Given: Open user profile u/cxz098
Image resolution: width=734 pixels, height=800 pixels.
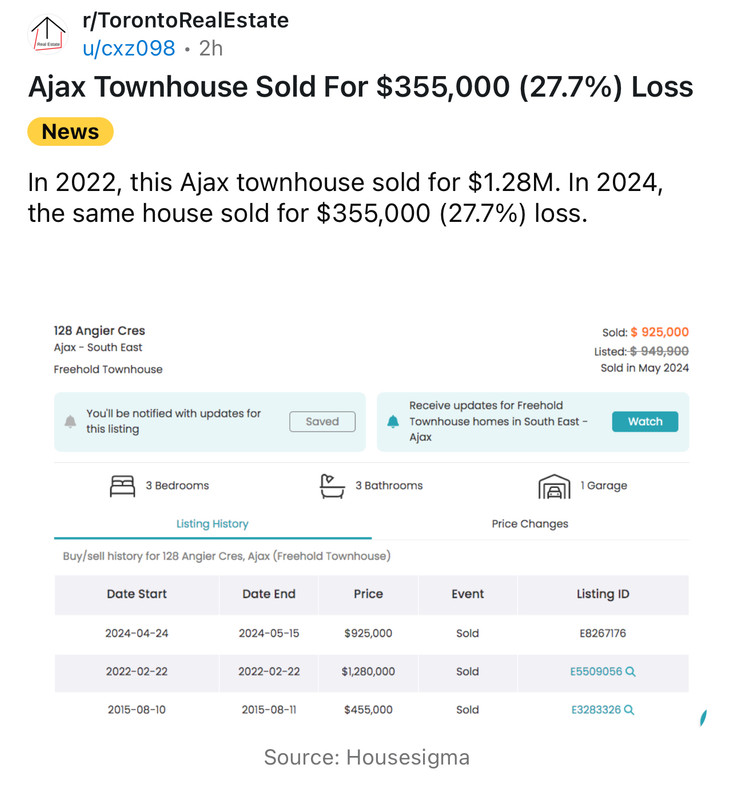Looking at the screenshot, I should point(129,48).
